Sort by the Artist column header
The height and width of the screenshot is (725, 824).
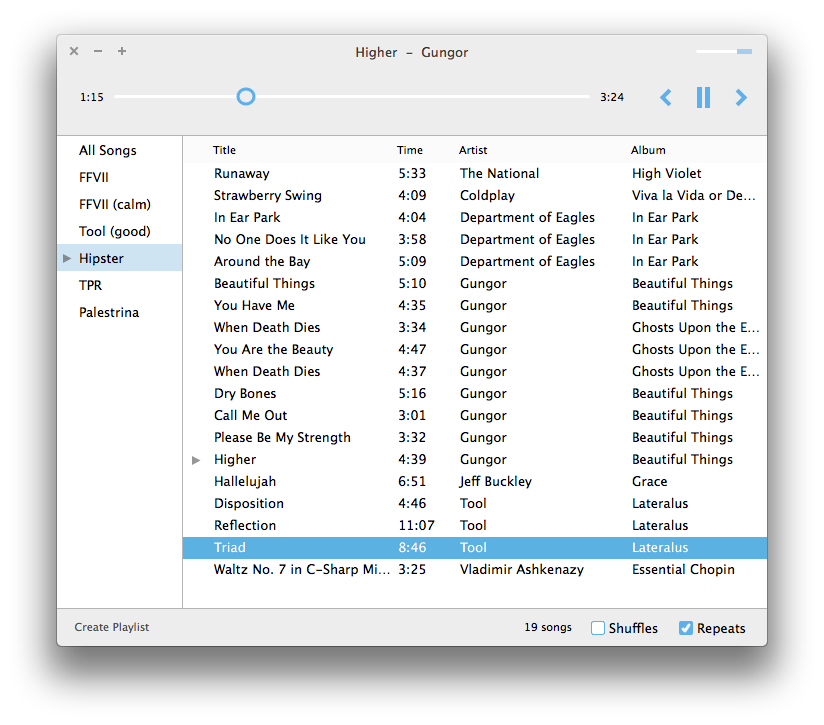(x=473, y=150)
